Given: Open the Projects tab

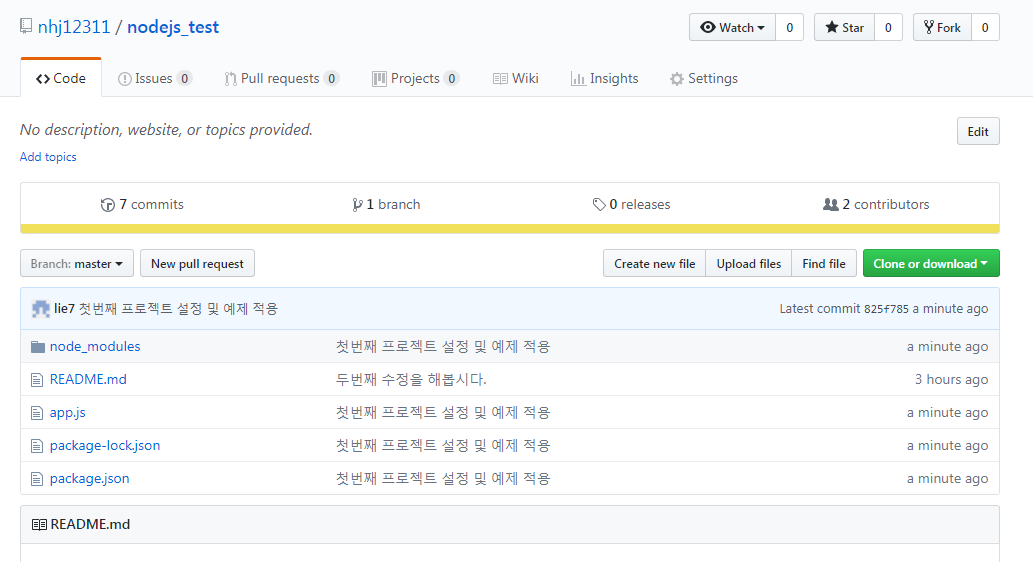Looking at the screenshot, I should [416, 78].
